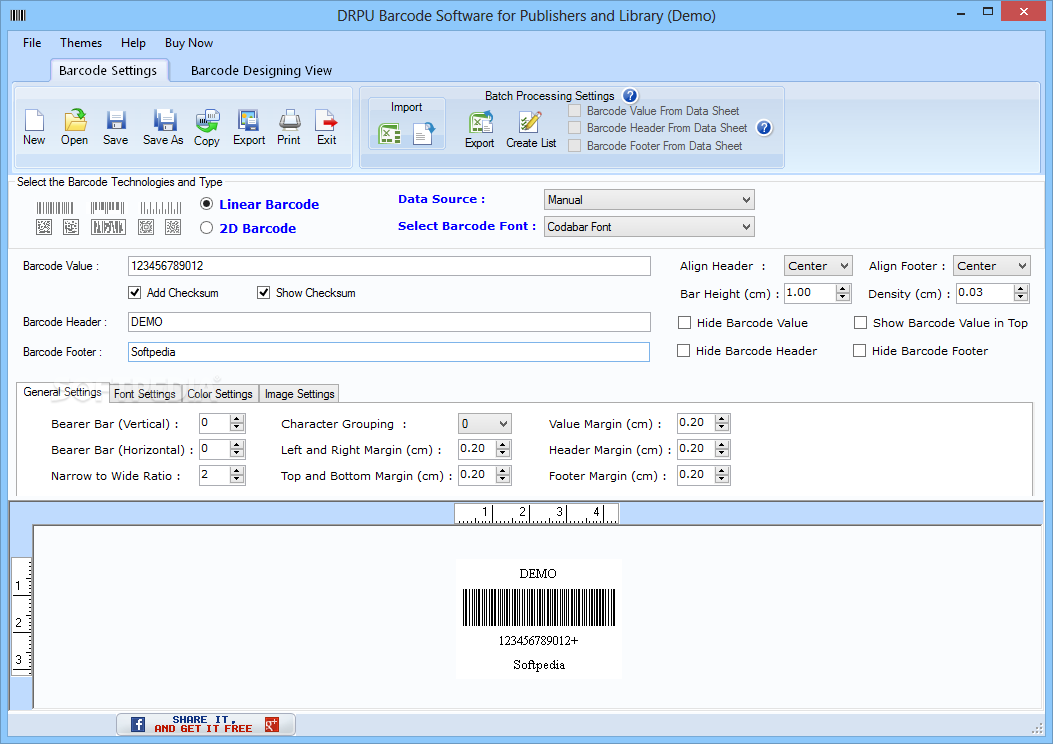Open the File menu

tap(32, 43)
